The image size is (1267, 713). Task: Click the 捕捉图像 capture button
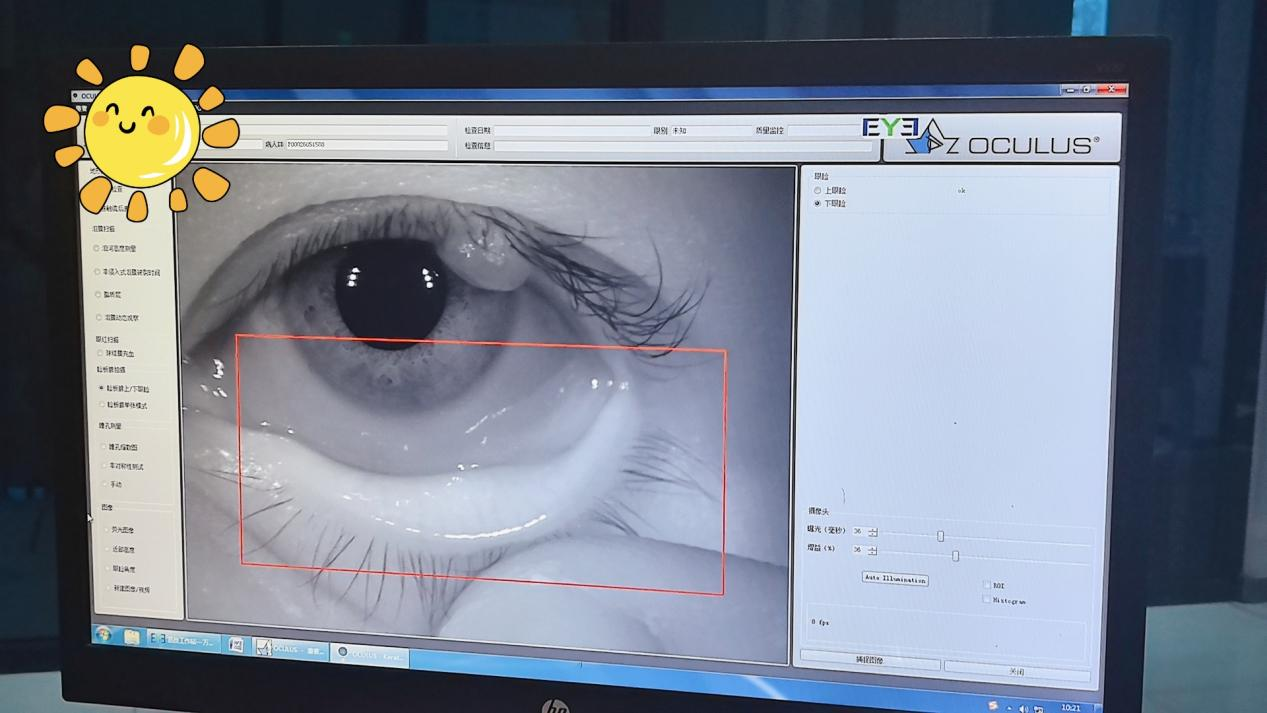pos(870,661)
